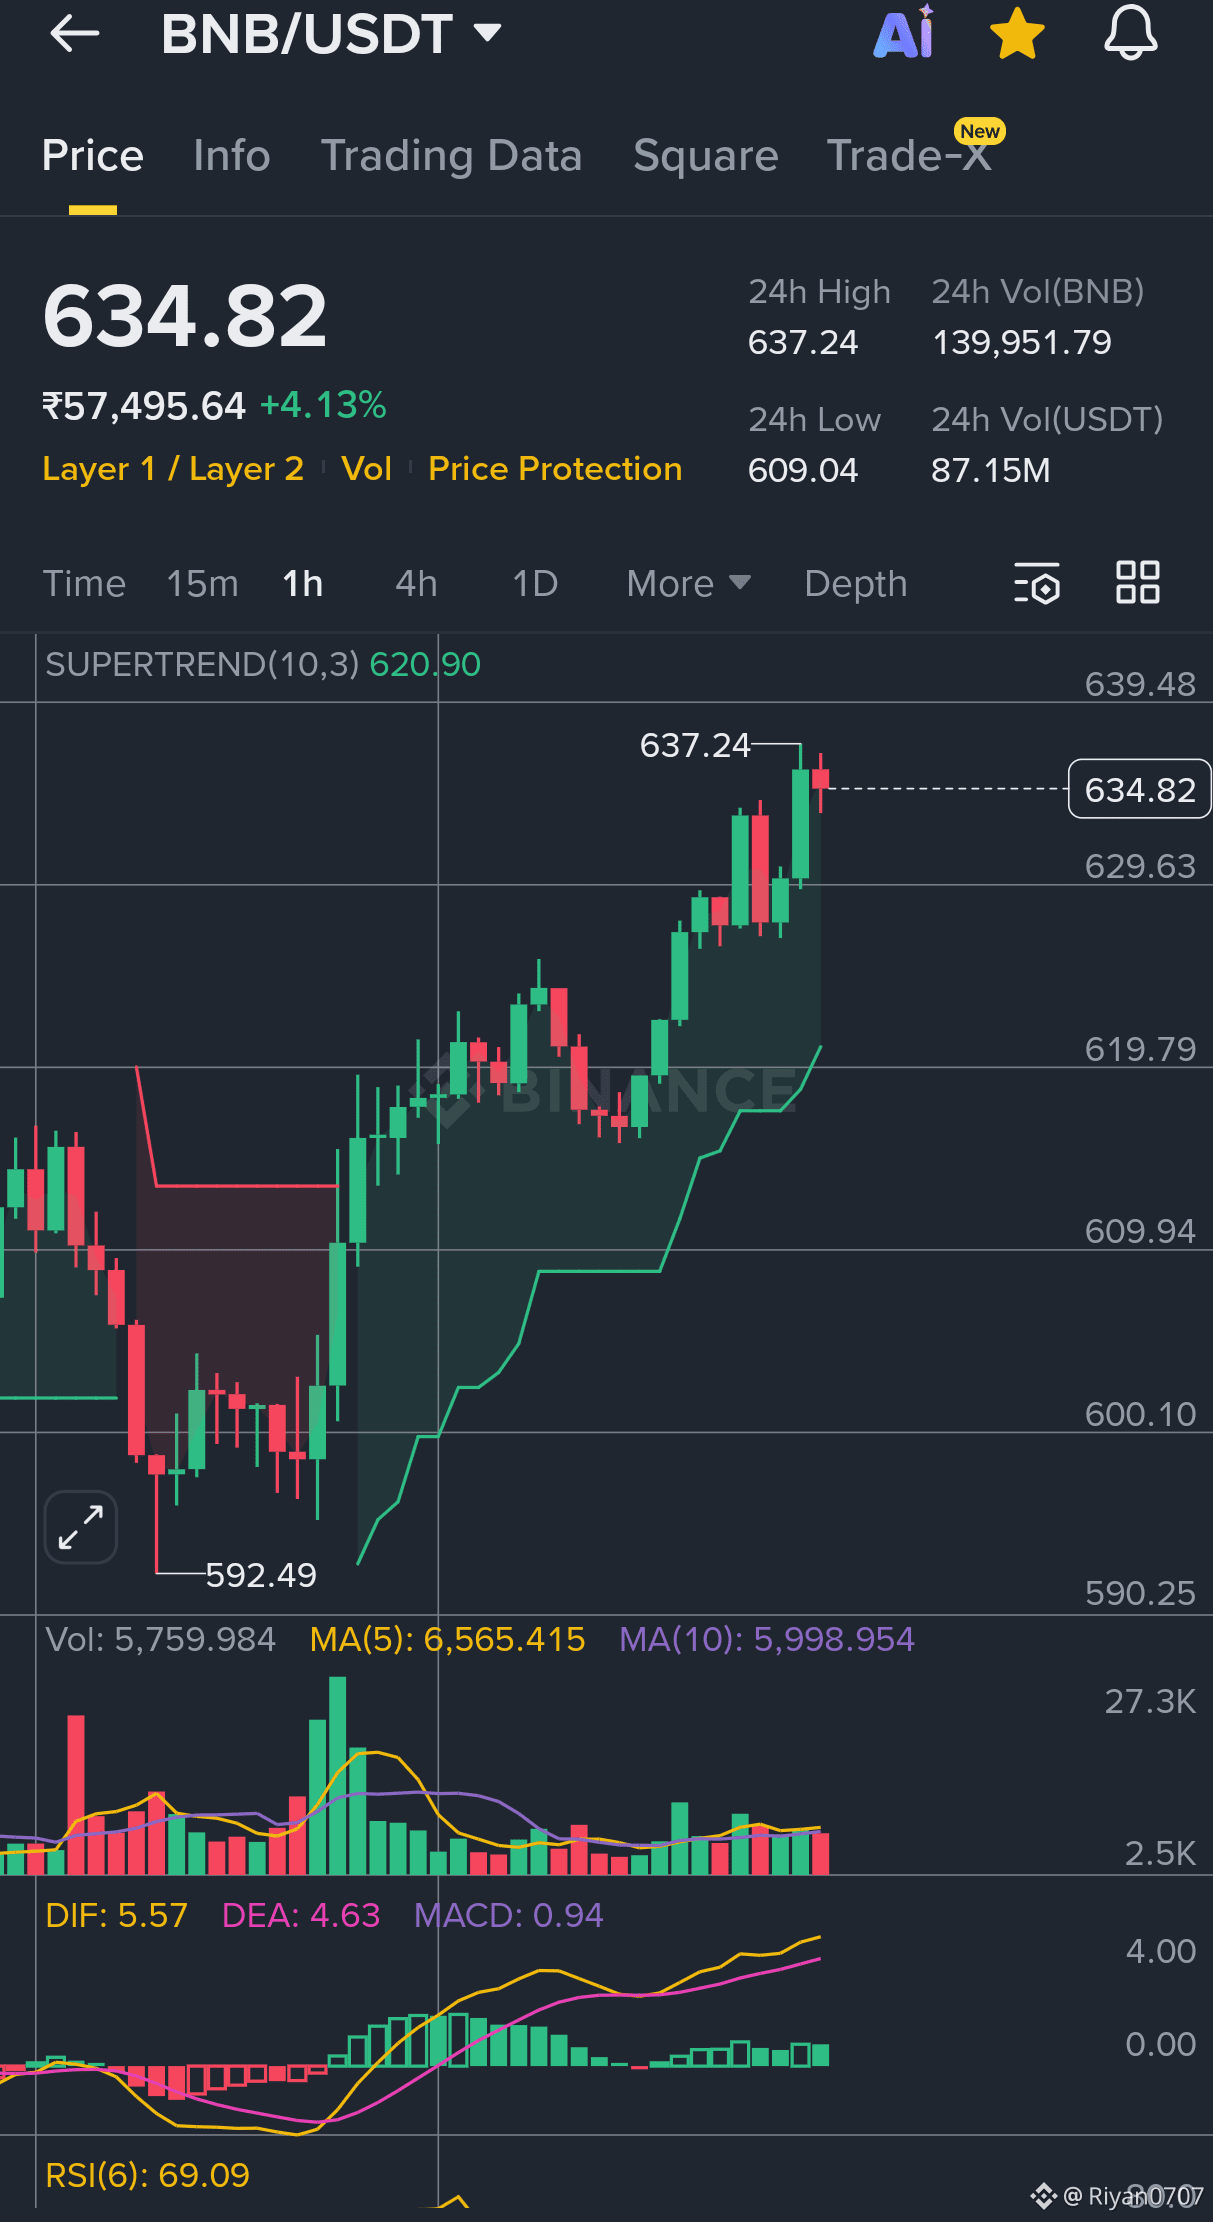Screen dimensions: 1213x2222
Task: Expand chart to fullscreen
Action: point(81,1527)
